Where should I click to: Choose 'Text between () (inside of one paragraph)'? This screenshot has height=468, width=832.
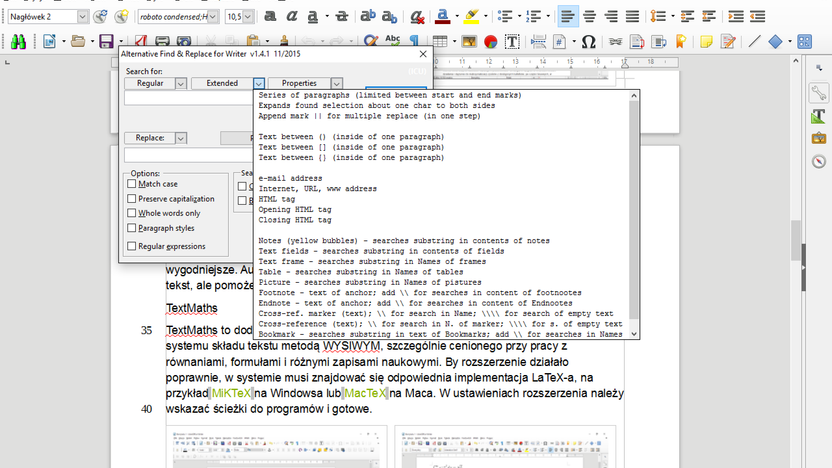click(x=351, y=137)
